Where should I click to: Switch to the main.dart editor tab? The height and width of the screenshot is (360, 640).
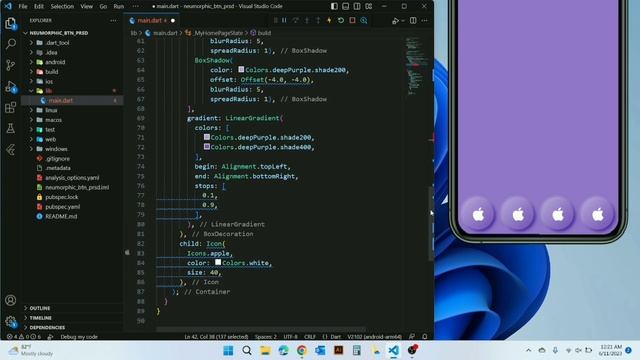pyautogui.click(x=150, y=20)
